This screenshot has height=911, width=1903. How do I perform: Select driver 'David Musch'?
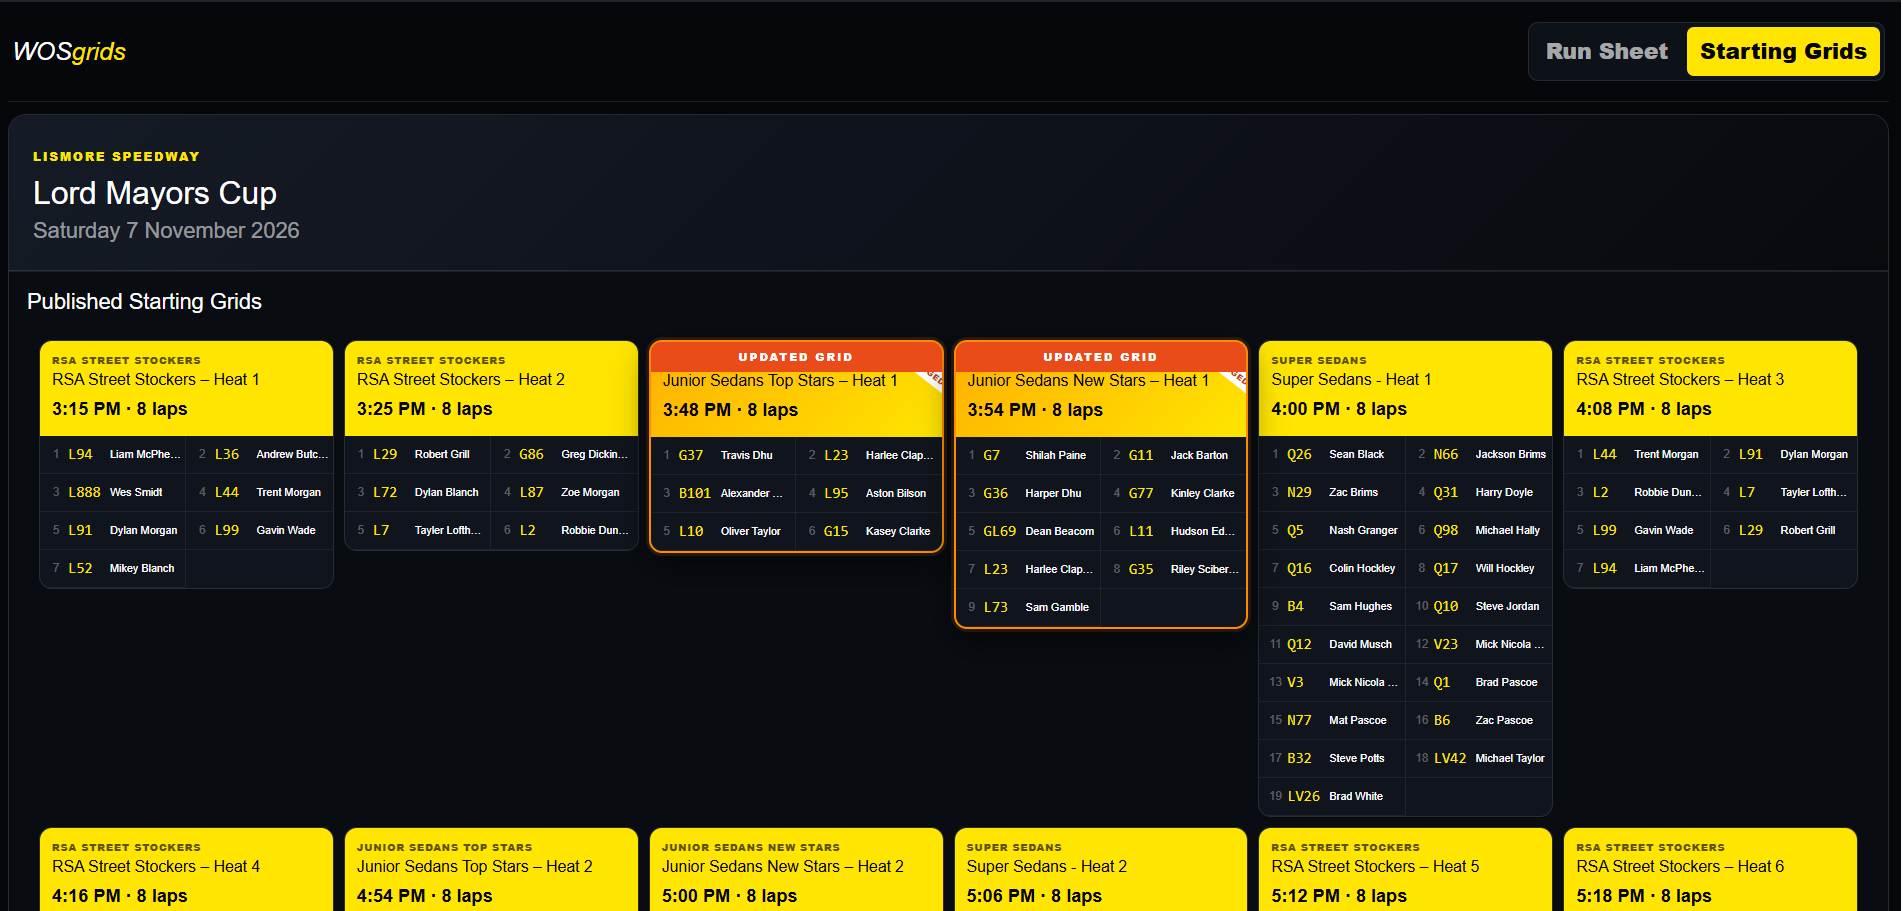(1360, 644)
